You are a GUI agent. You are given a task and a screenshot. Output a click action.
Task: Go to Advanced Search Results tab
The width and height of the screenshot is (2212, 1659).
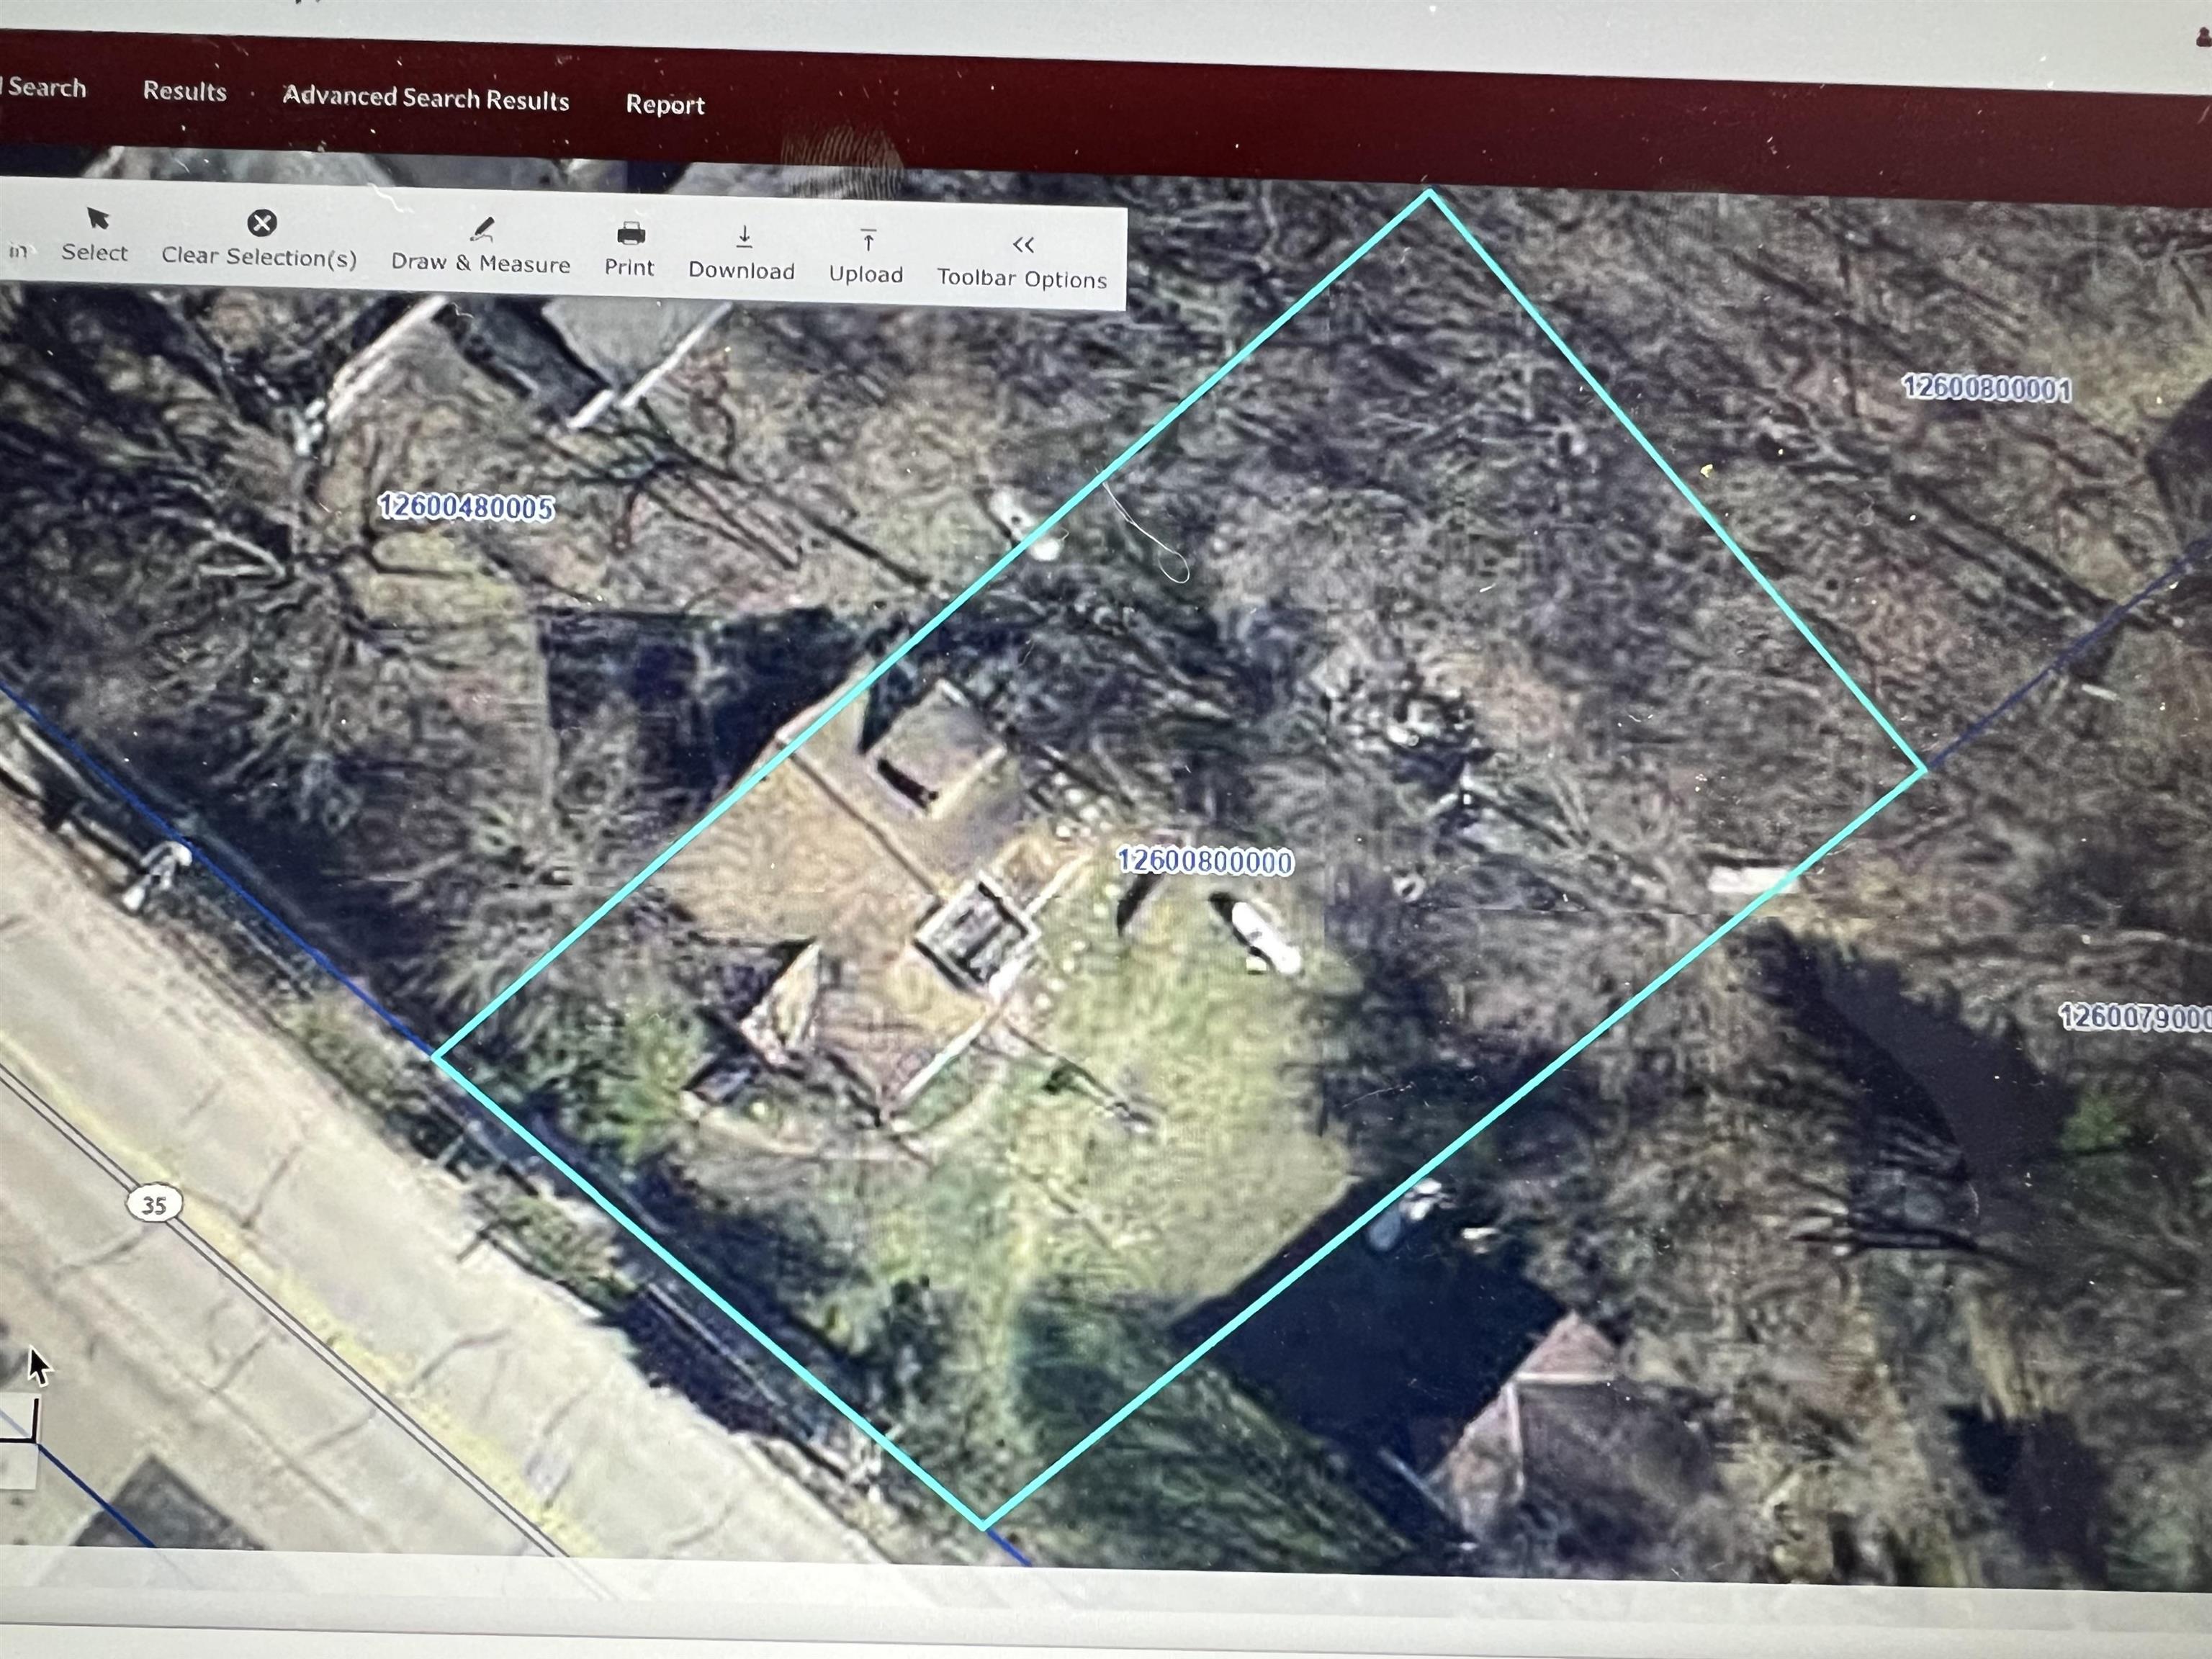click(426, 98)
